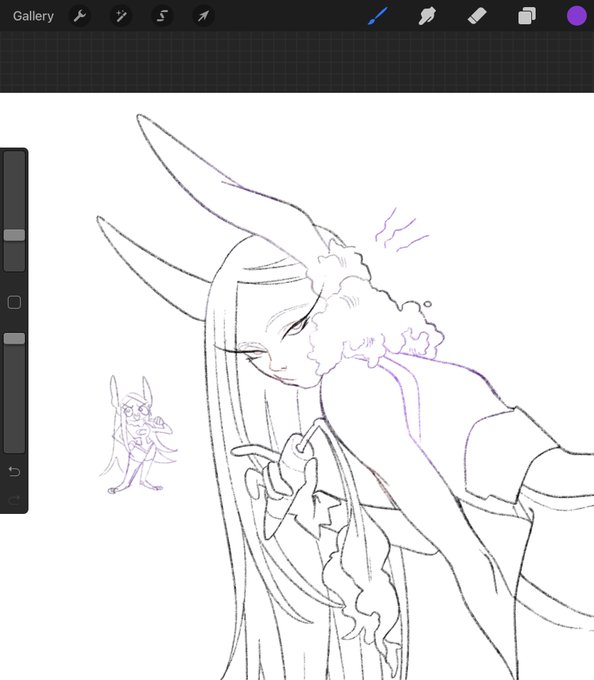The height and width of the screenshot is (680, 594).
Task: Open the purple color picker
Action: click(x=577, y=16)
